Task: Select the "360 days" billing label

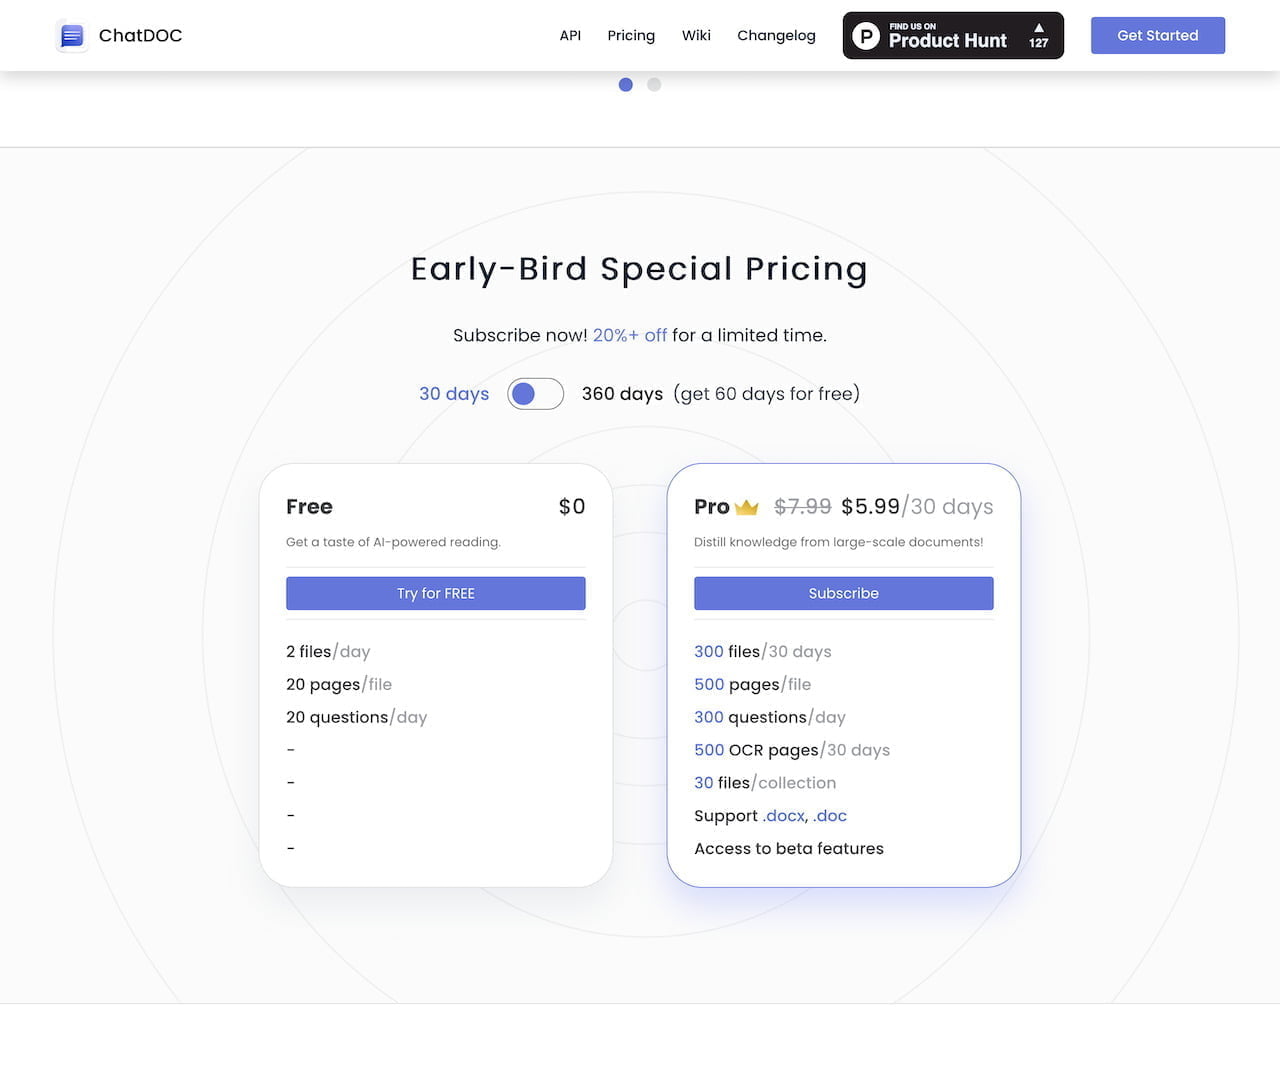Action: point(622,394)
